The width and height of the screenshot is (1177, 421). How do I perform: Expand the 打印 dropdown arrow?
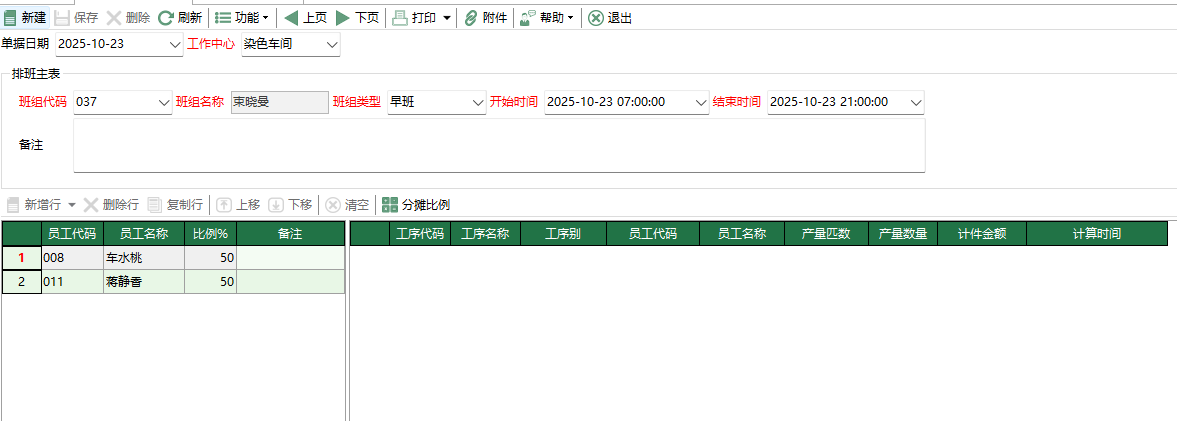[x=447, y=18]
